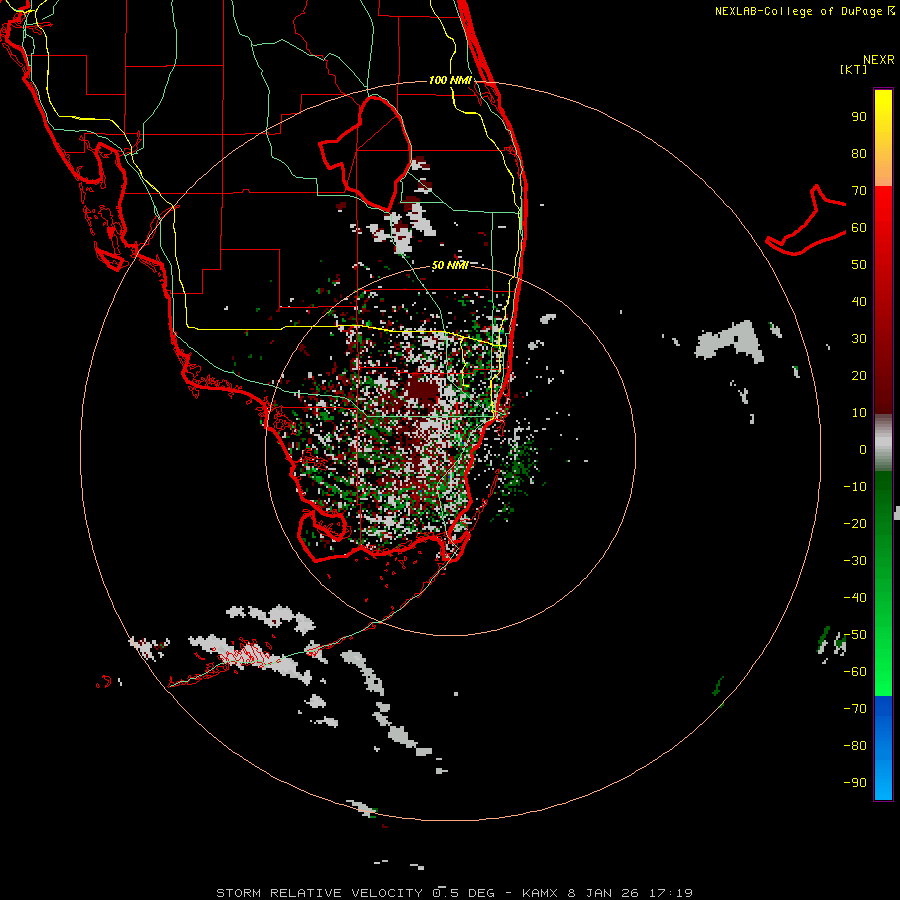Click the 20 value on the velocity scale
The height and width of the screenshot is (900, 900).
[859, 375]
